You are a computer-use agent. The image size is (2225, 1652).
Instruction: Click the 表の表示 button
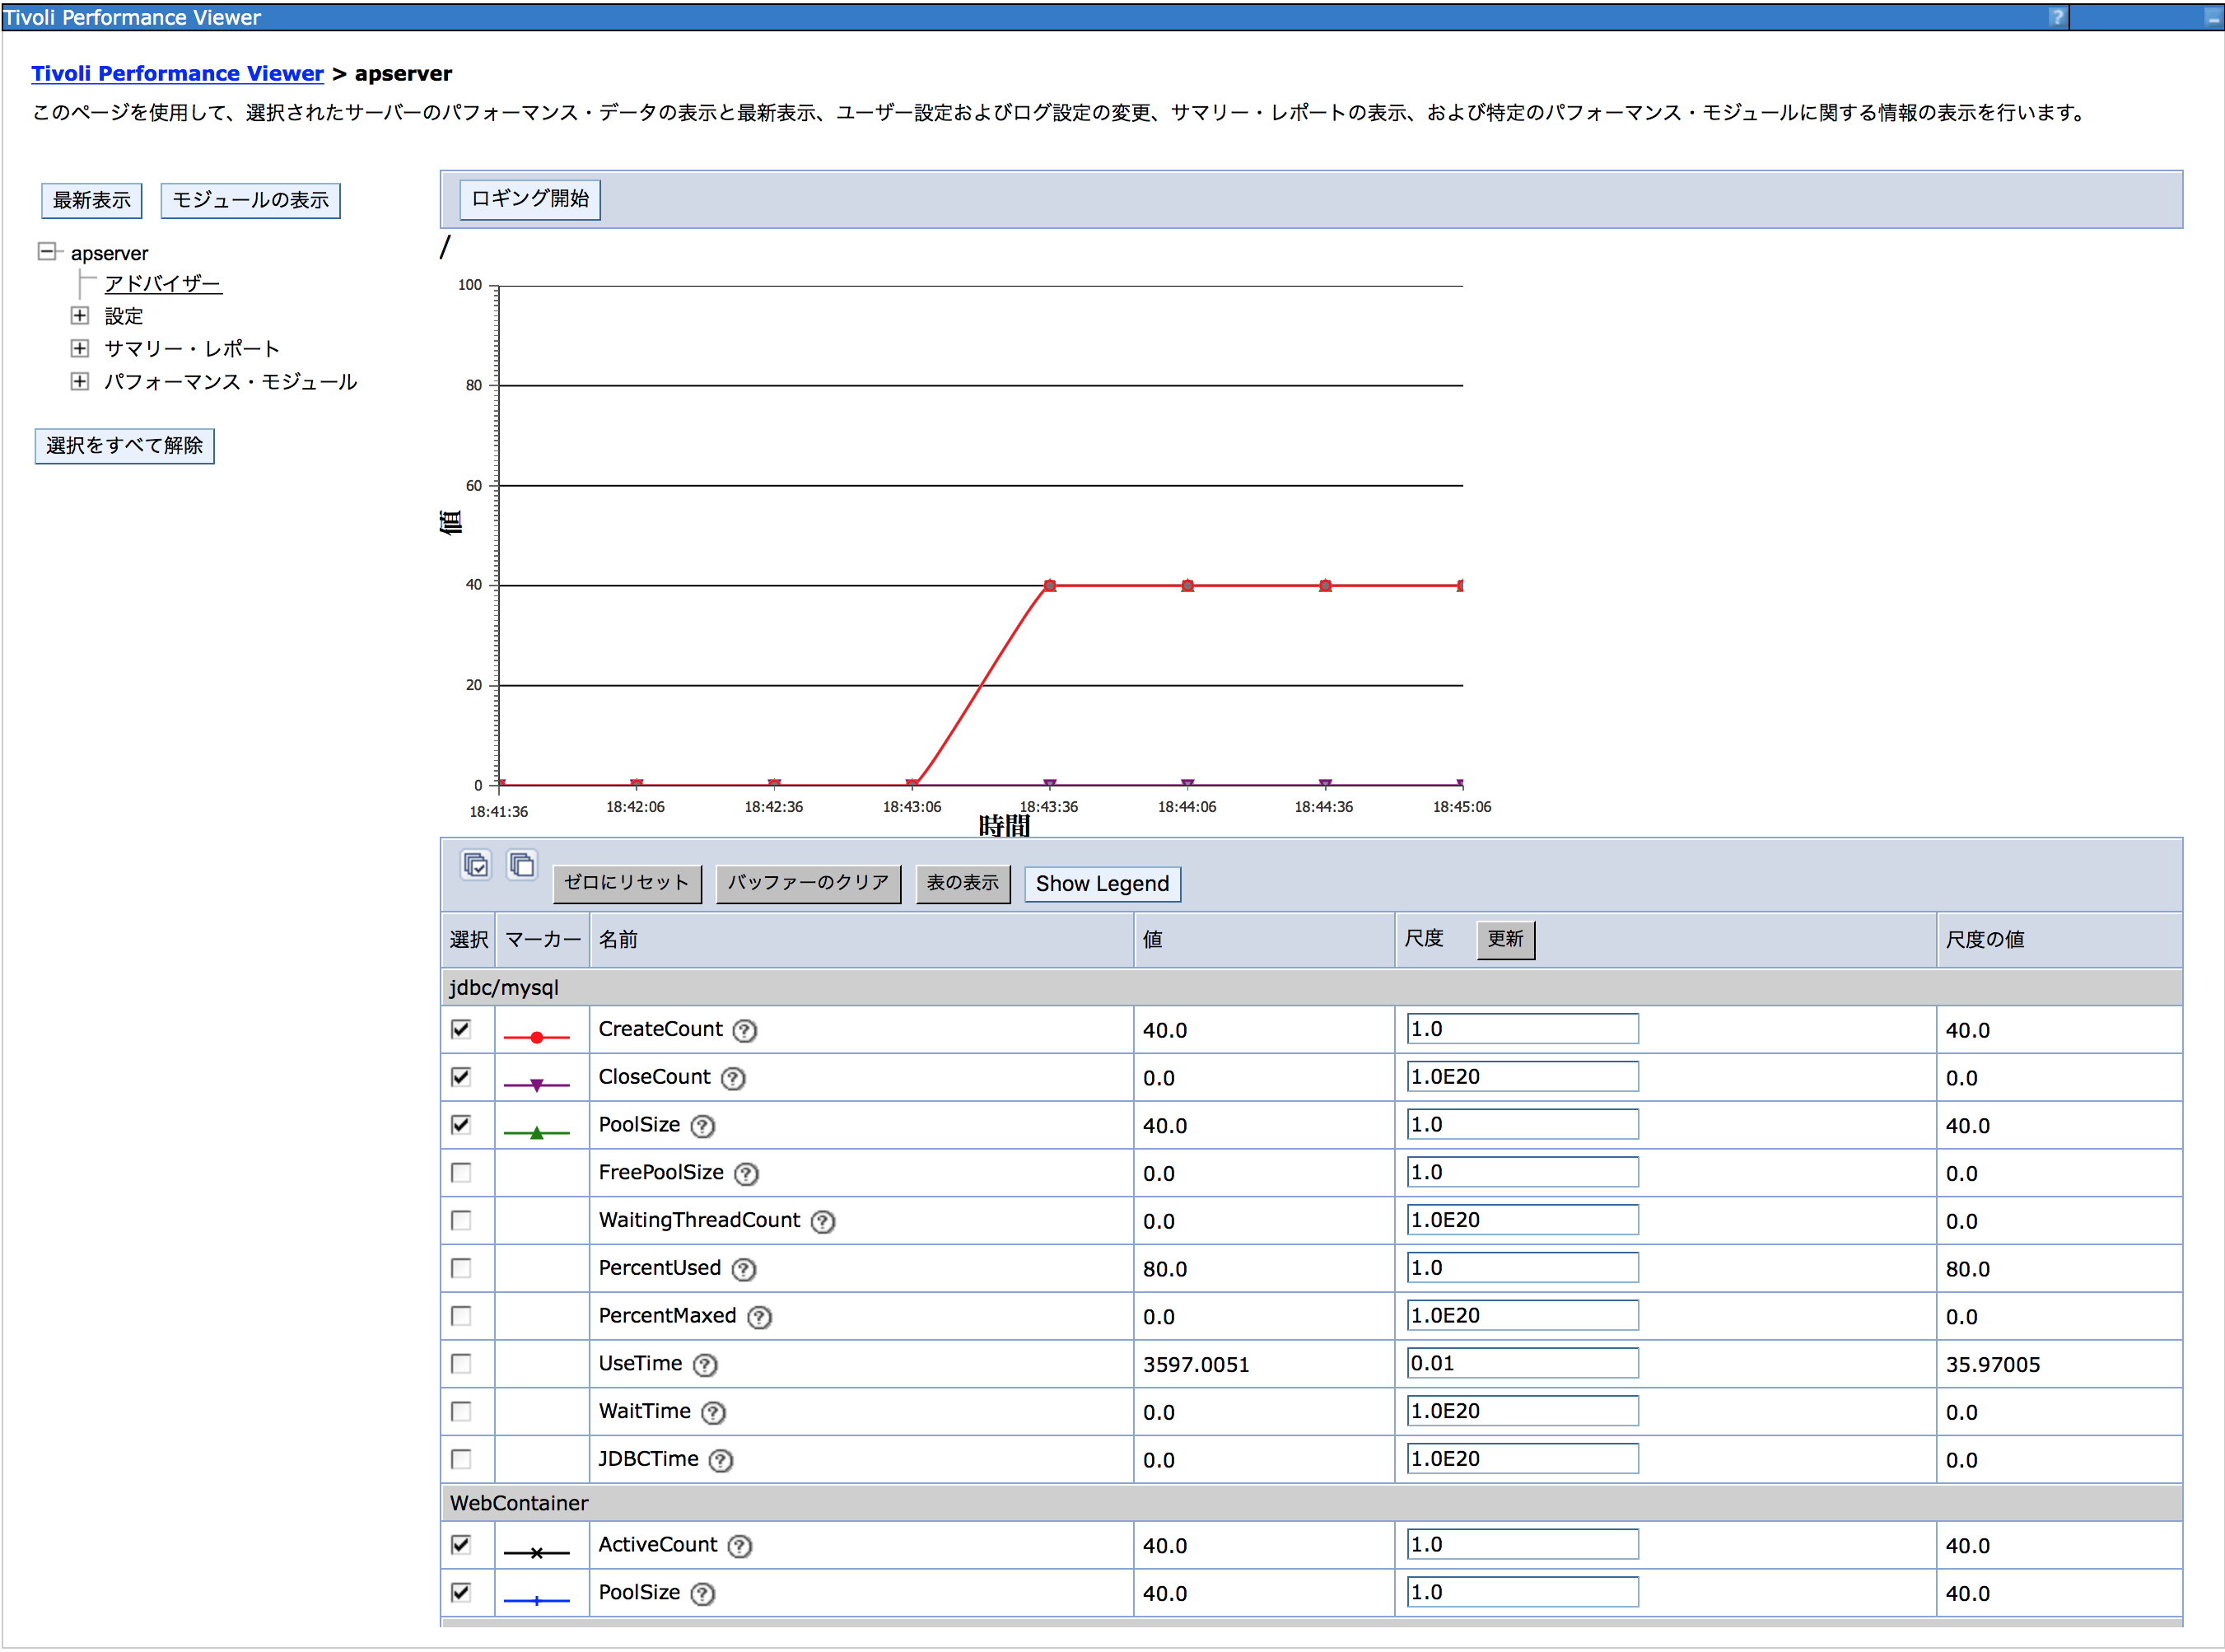962,883
